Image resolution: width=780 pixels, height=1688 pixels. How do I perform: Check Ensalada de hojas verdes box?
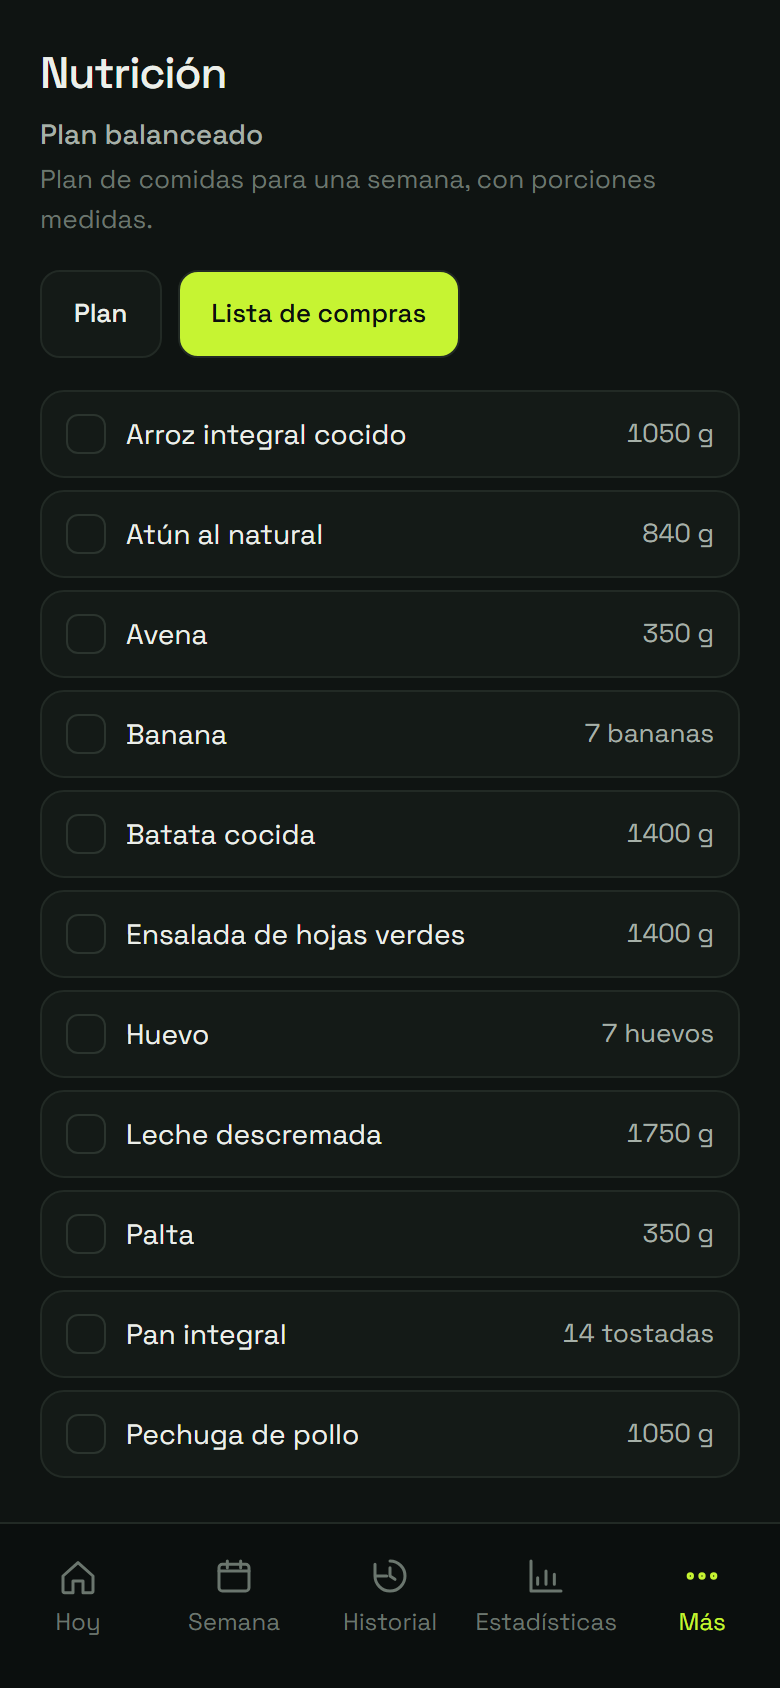tap(86, 934)
